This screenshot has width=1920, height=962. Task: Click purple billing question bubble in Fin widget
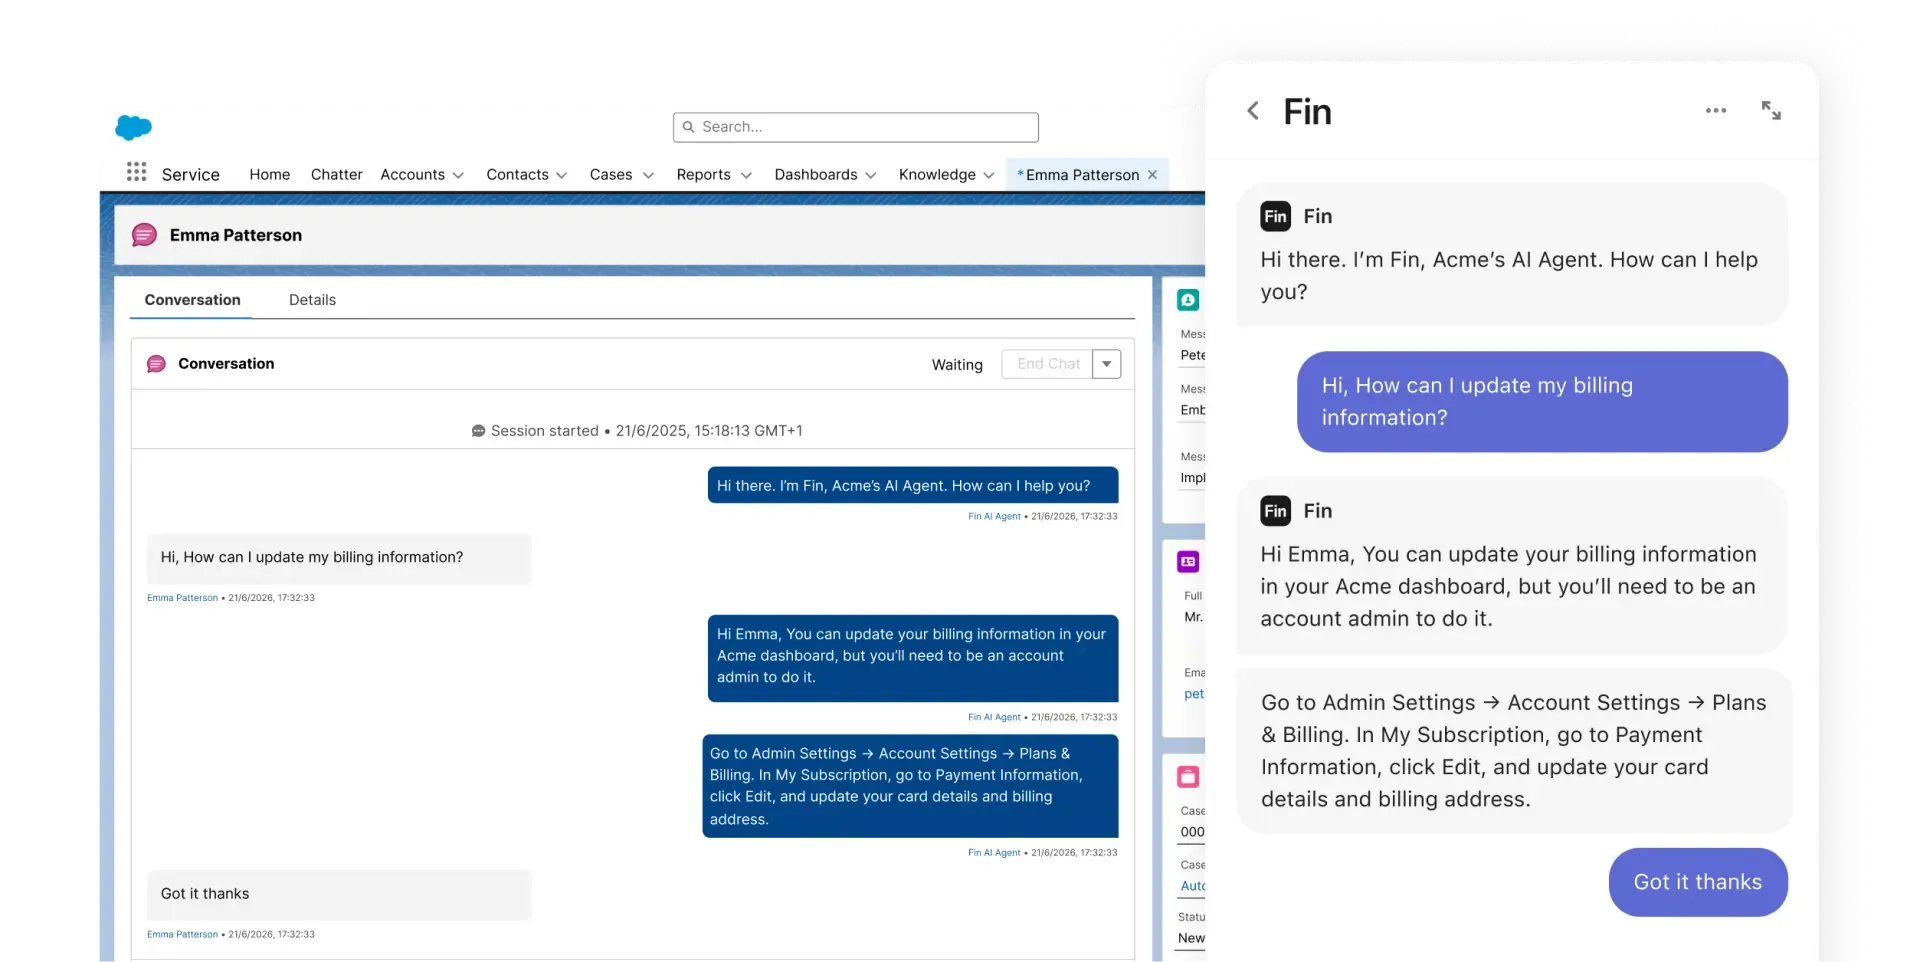click(1542, 401)
